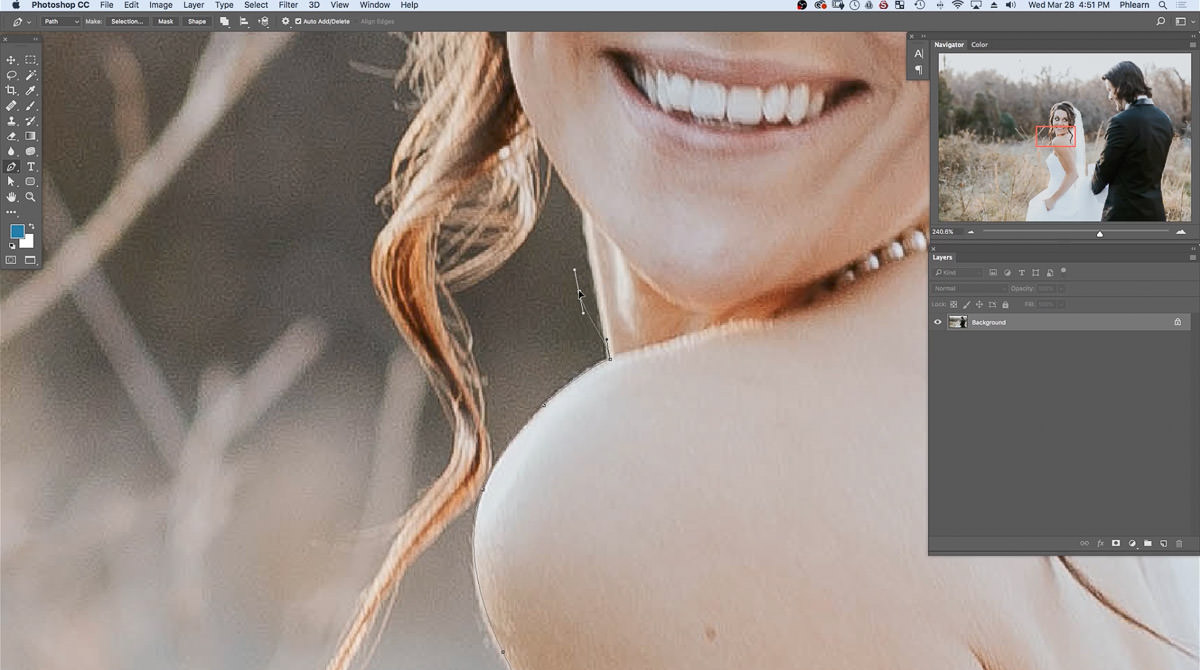Open the Pen tool options gear icon

click(x=285, y=21)
